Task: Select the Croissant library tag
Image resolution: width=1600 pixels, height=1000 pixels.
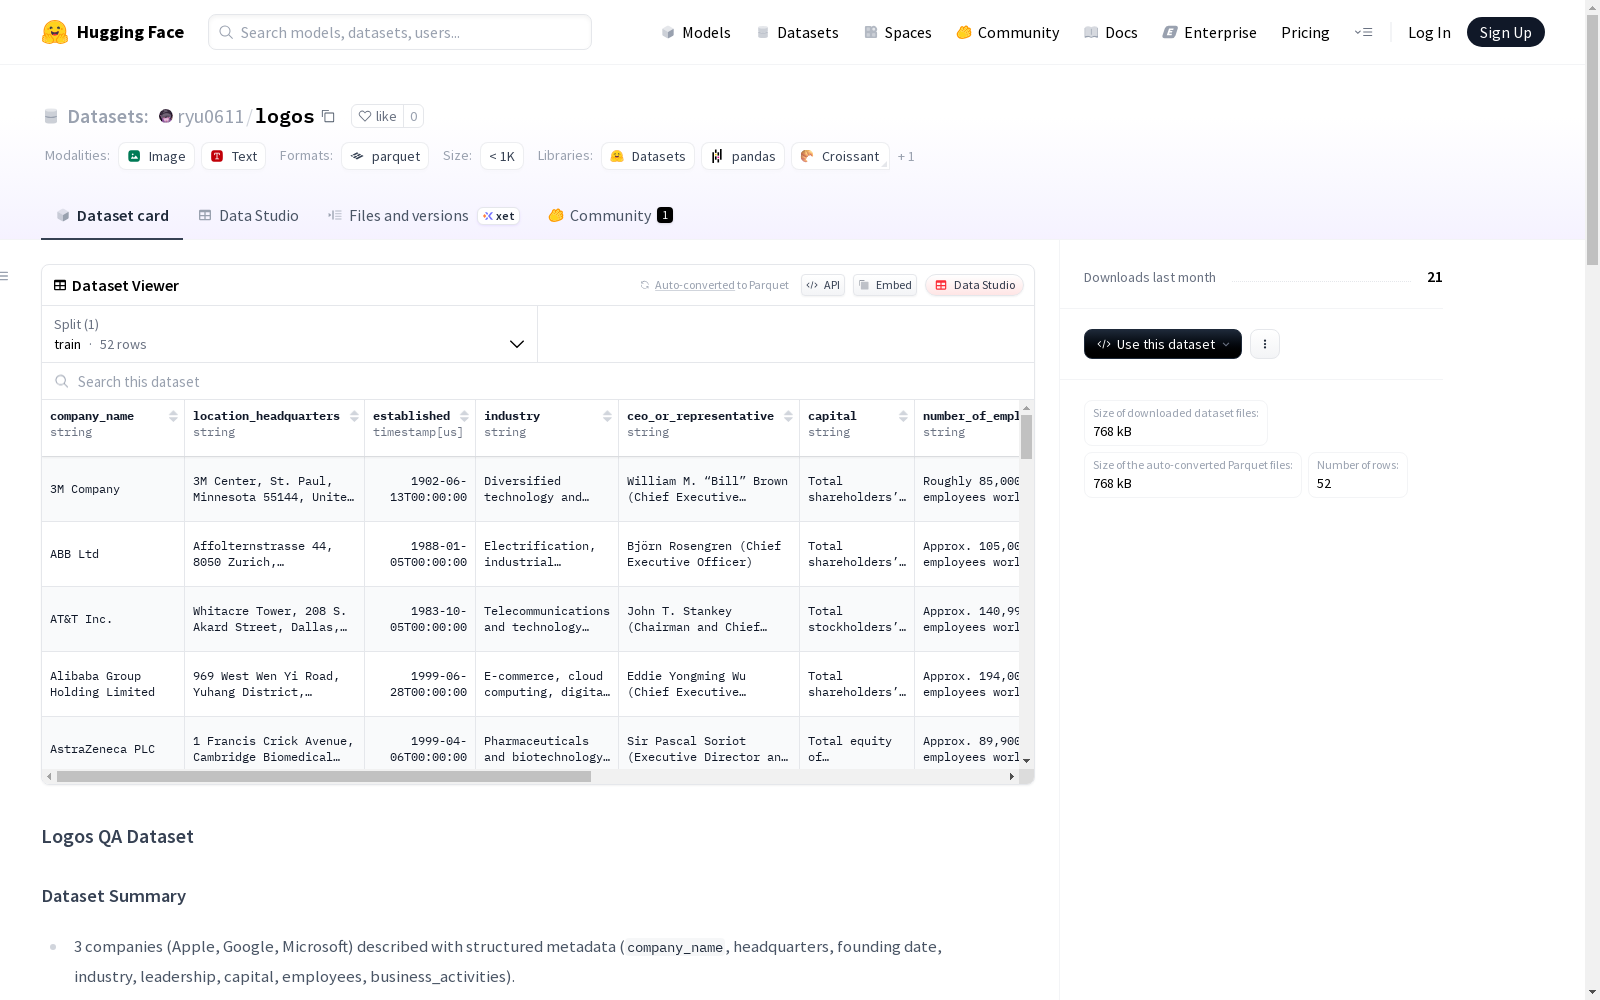Action: 841,156
